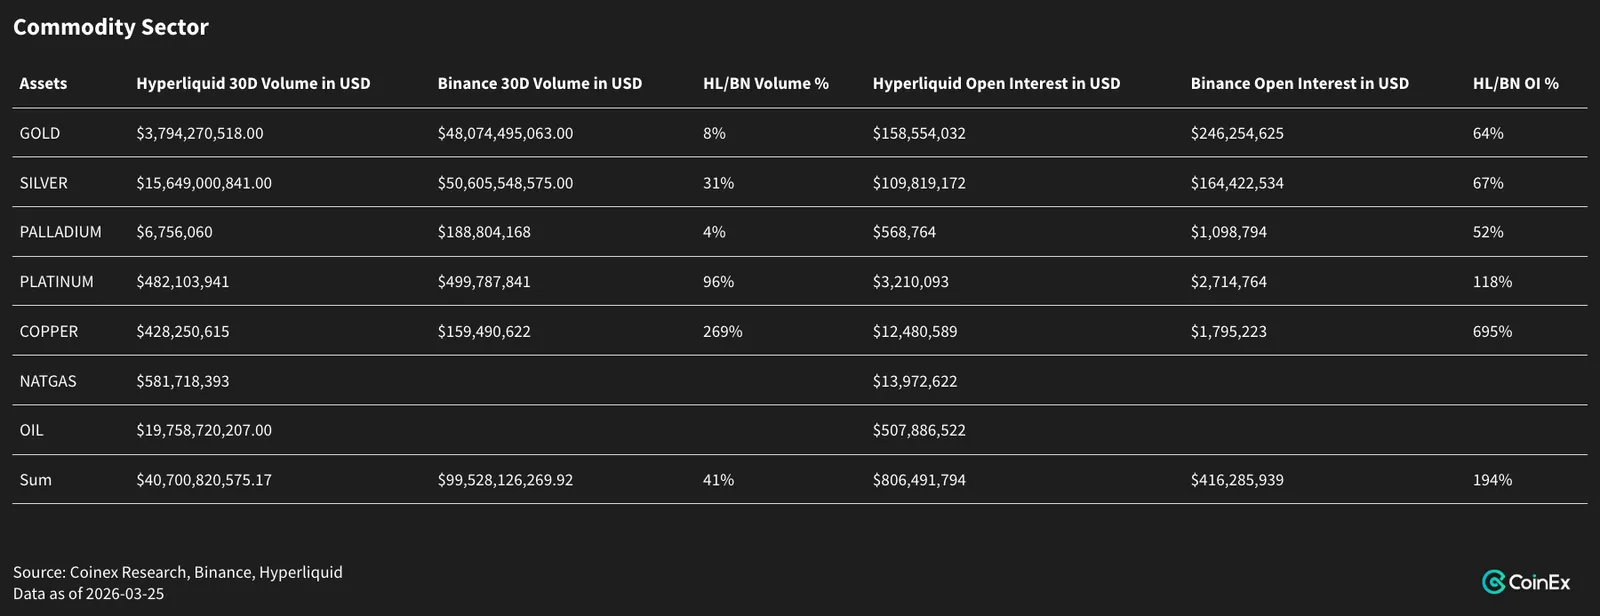The width and height of the screenshot is (1600, 616).
Task: Click copper's 695% HL/BN OI value
Action: (1492, 331)
